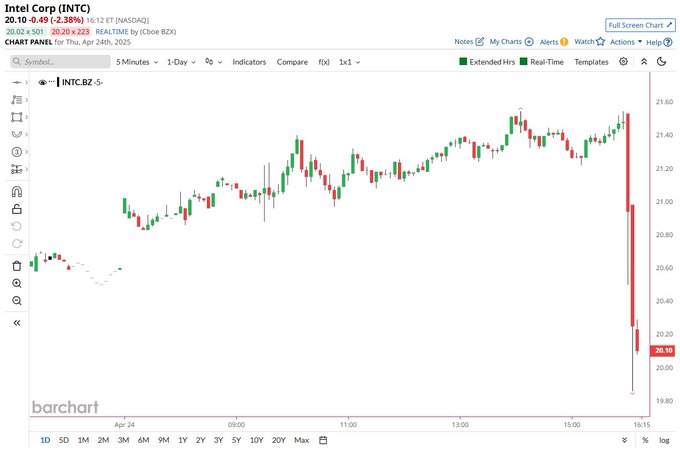The image size is (680, 452).
Task: Click the REALTIME data source link
Action: pos(112,32)
